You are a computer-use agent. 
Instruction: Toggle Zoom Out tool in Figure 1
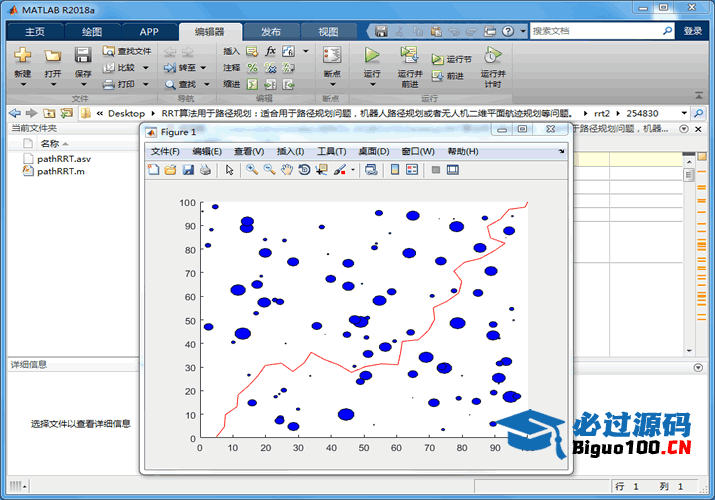click(269, 170)
